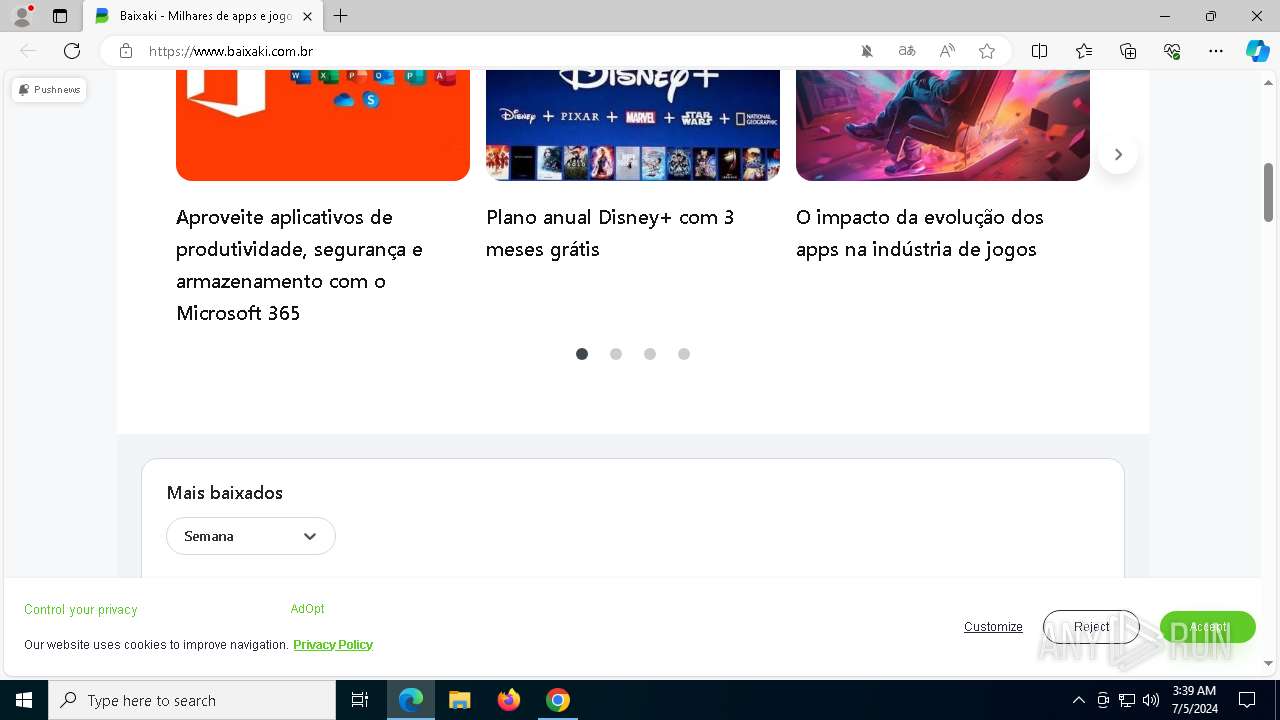
Task: Click the vertical page scrollbar thumb
Action: (x=1269, y=192)
